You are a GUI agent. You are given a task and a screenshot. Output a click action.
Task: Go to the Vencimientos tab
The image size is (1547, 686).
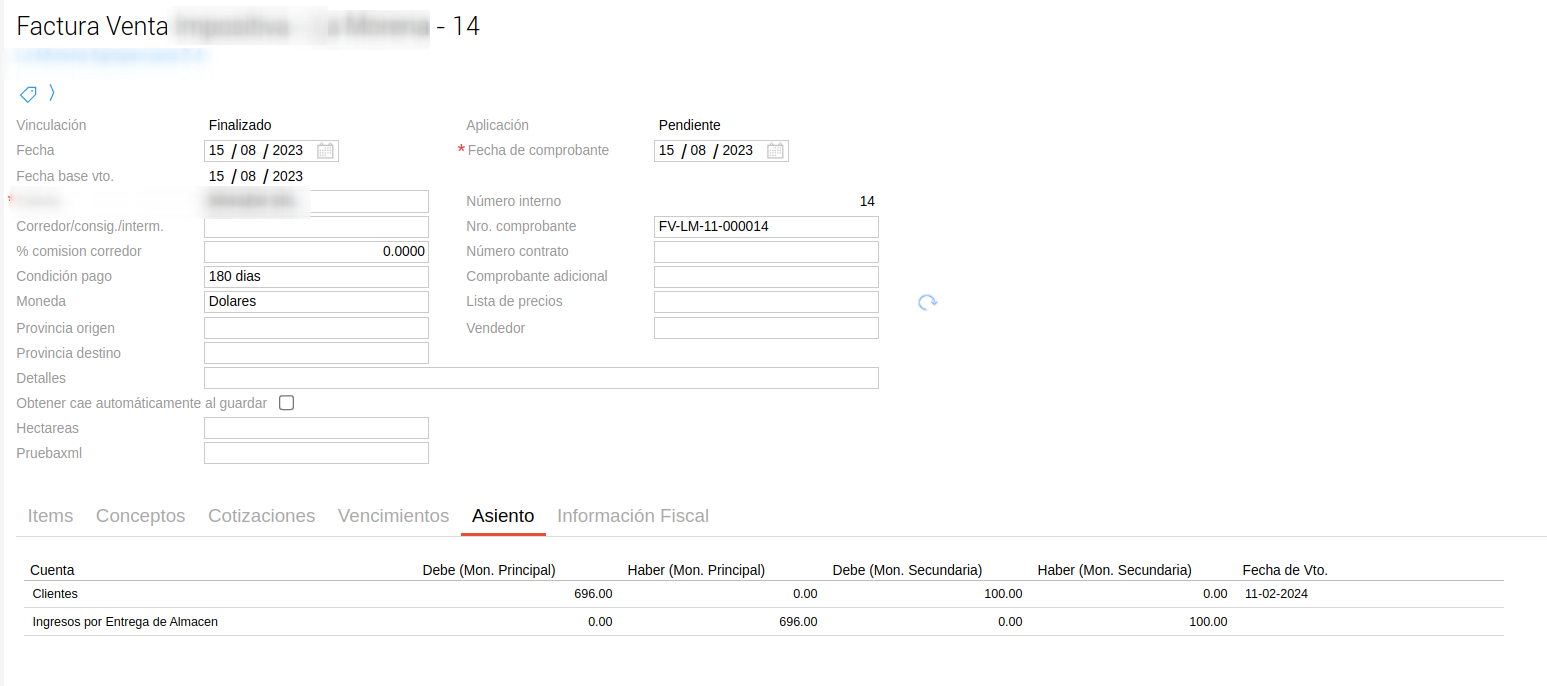pyautogui.click(x=393, y=516)
